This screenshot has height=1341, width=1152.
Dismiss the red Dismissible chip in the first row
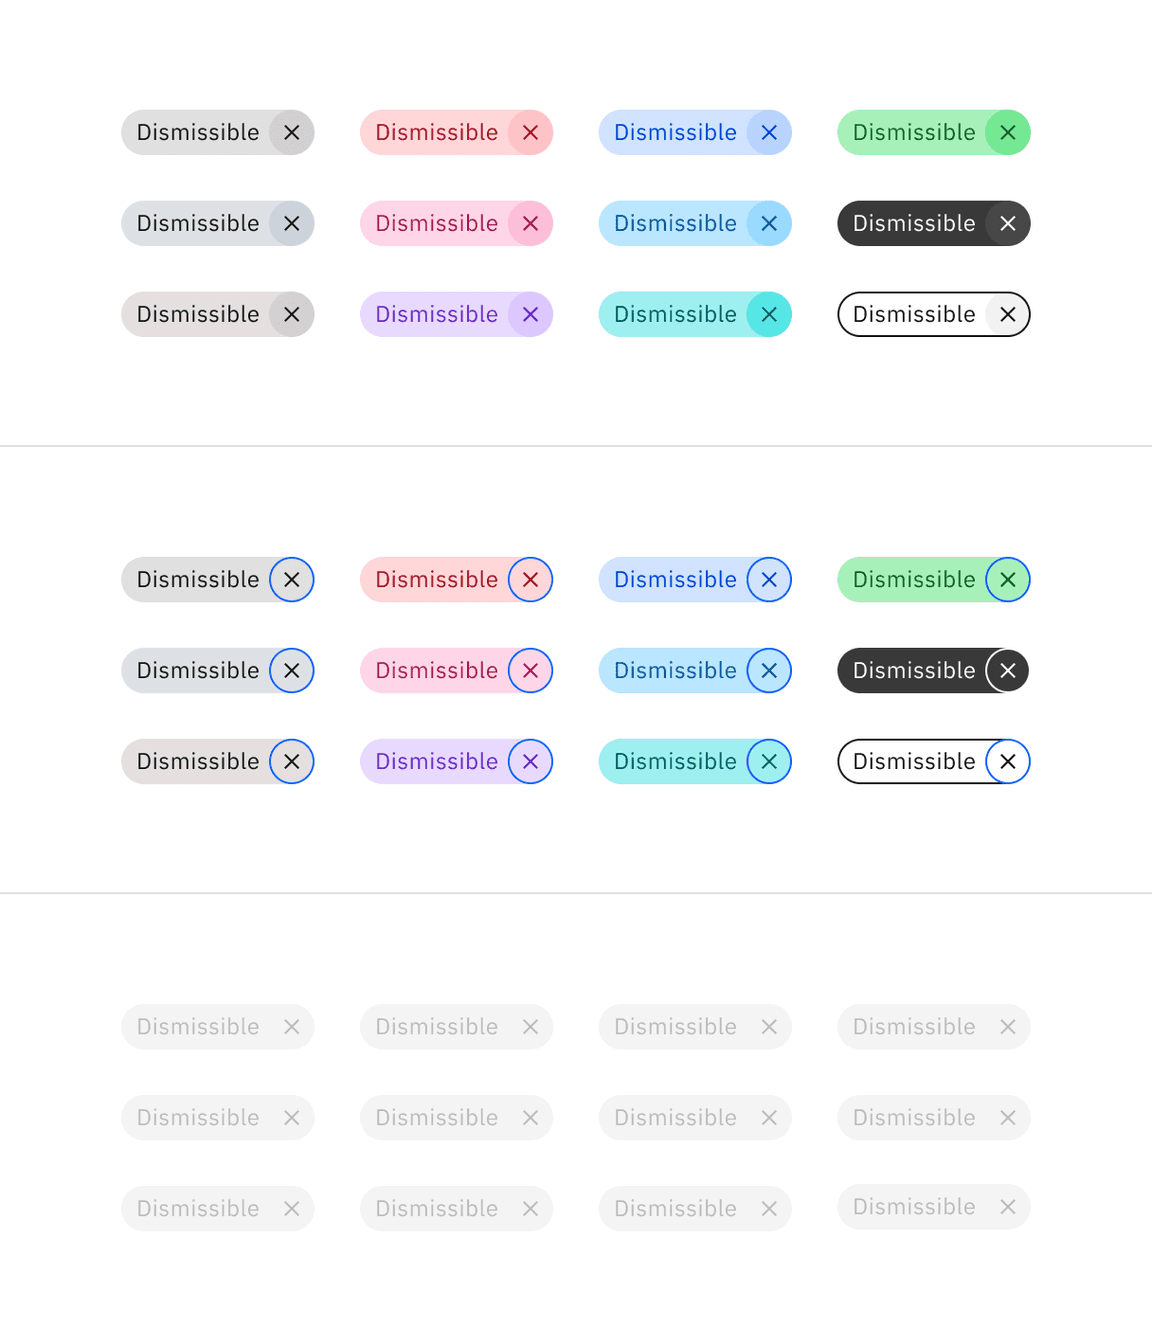(x=530, y=132)
